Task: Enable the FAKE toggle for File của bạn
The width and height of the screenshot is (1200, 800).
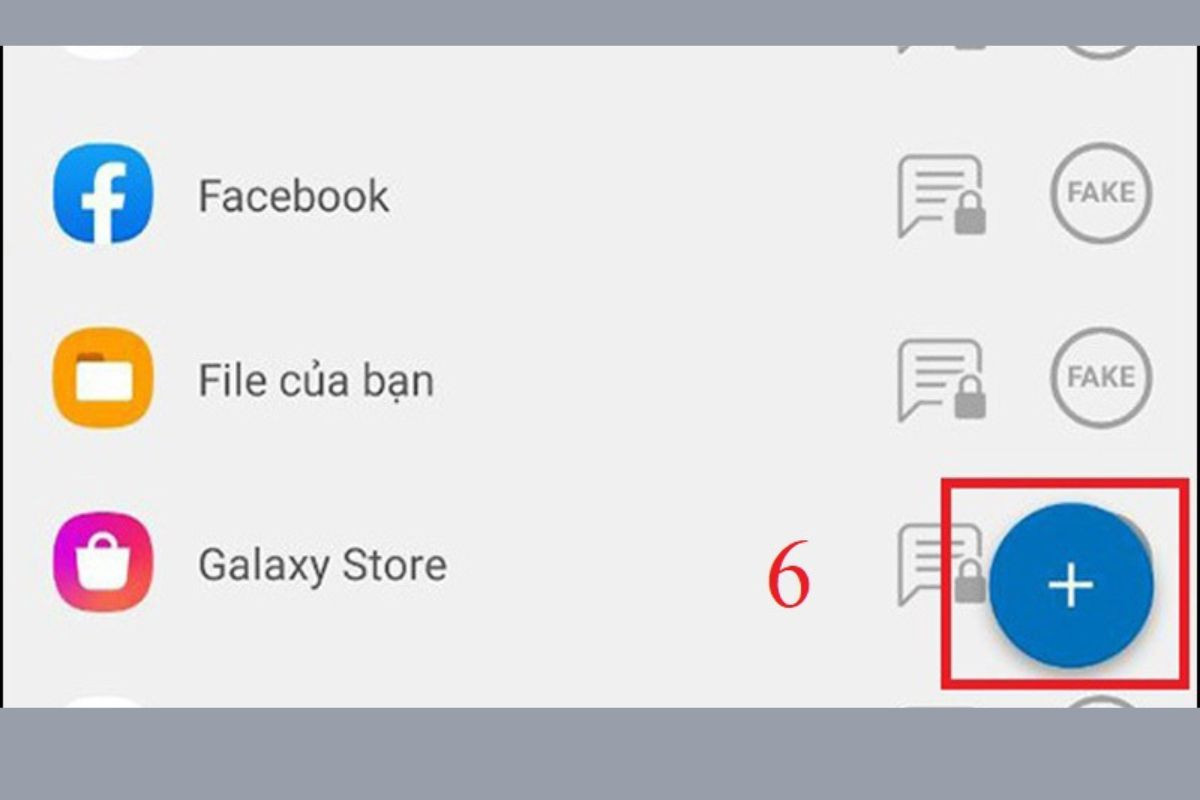Action: 1101,377
